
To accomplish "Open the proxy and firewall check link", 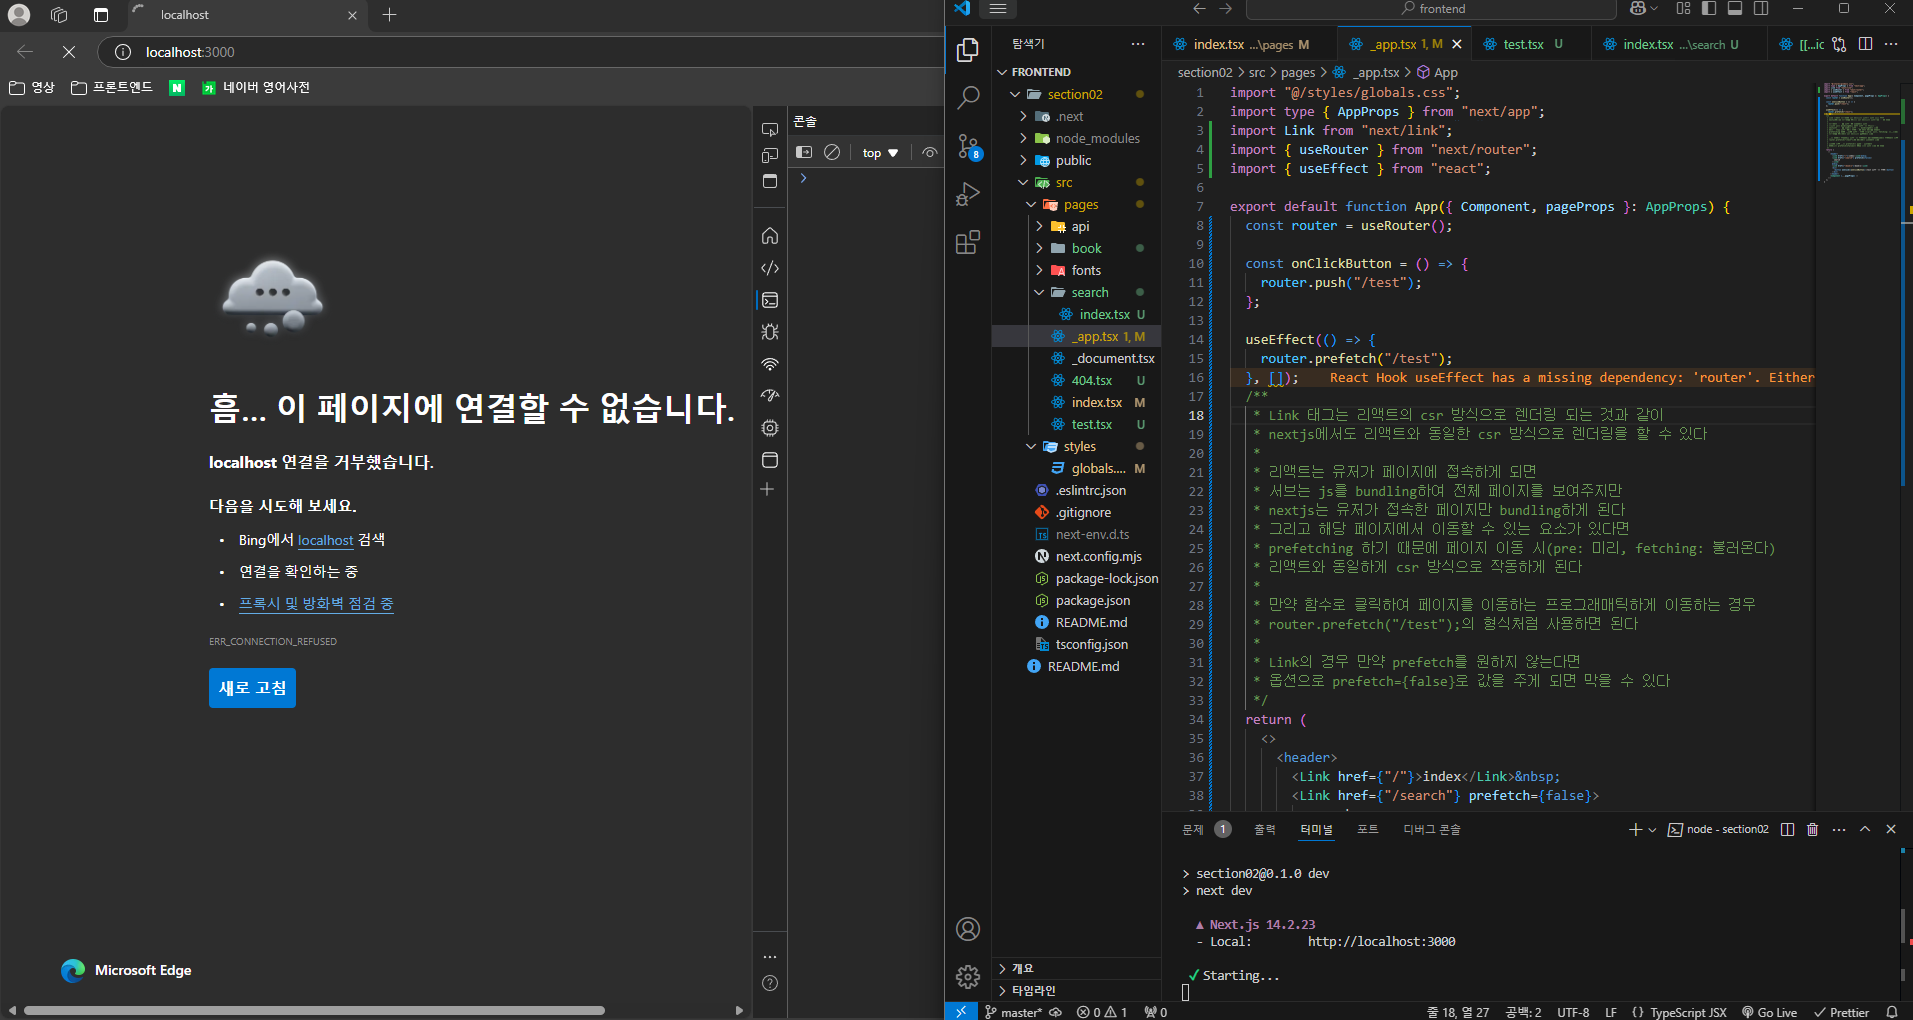I will click(x=316, y=604).
